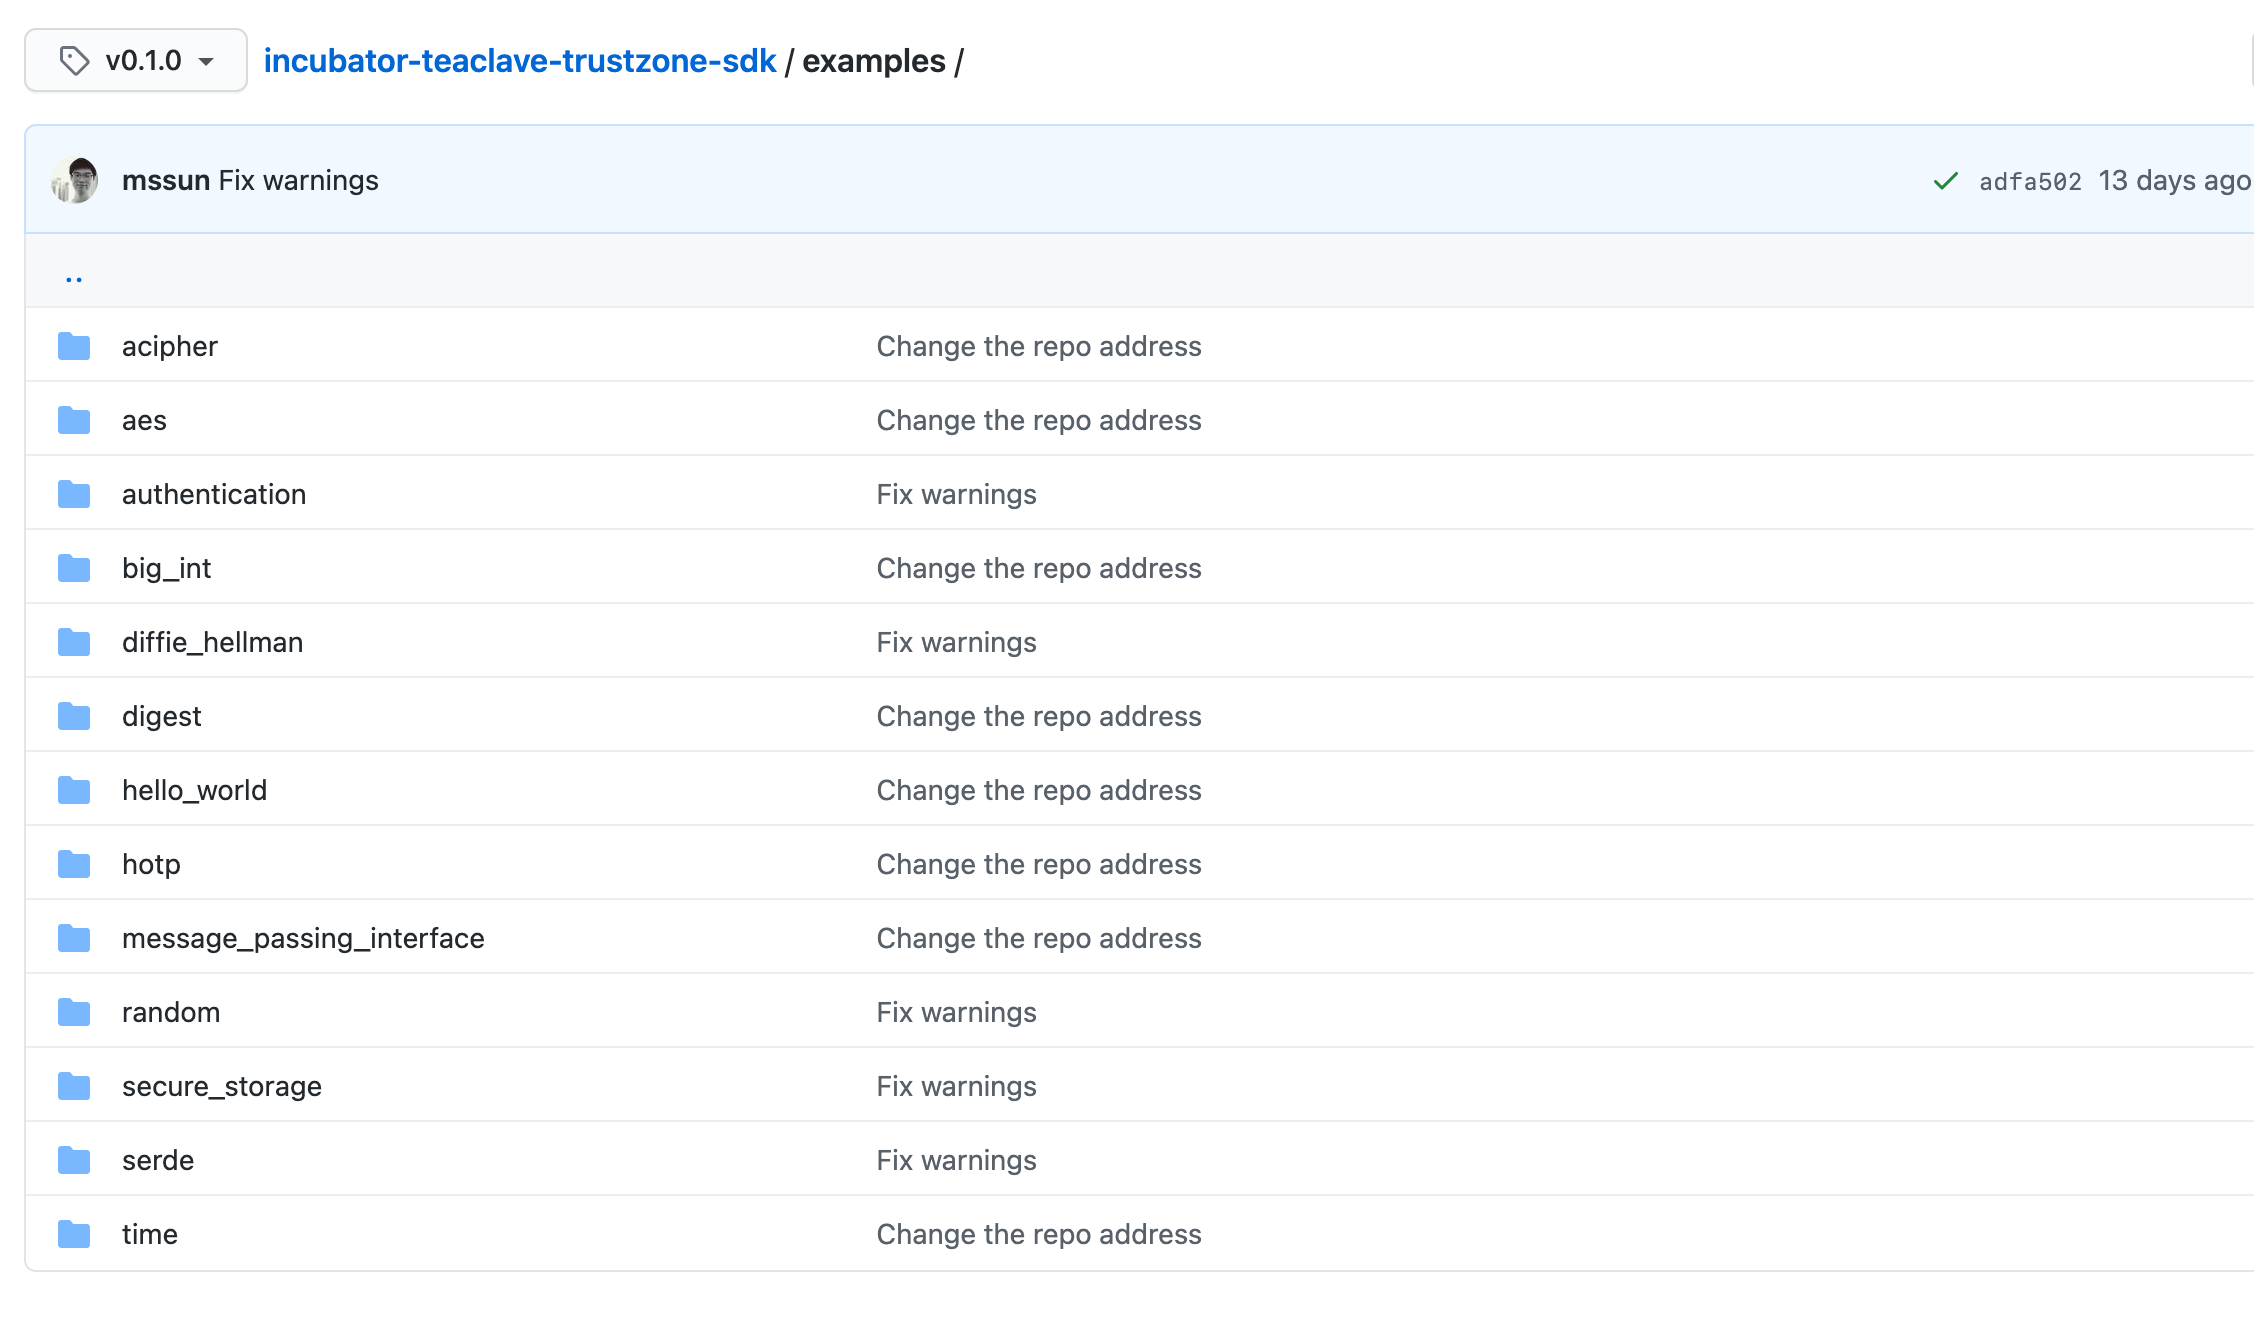Open commit hash adfa502
This screenshot has height=1318, width=2254.
tap(2029, 181)
